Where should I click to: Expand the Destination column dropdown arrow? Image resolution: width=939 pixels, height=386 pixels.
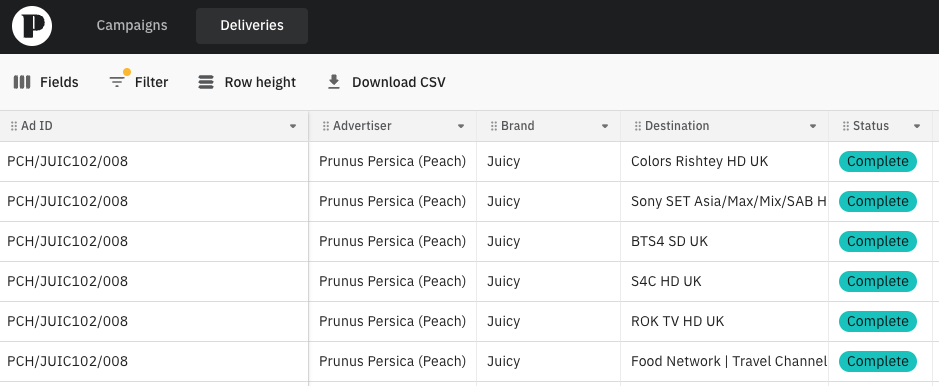pyautogui.click(x=813, y=126)
